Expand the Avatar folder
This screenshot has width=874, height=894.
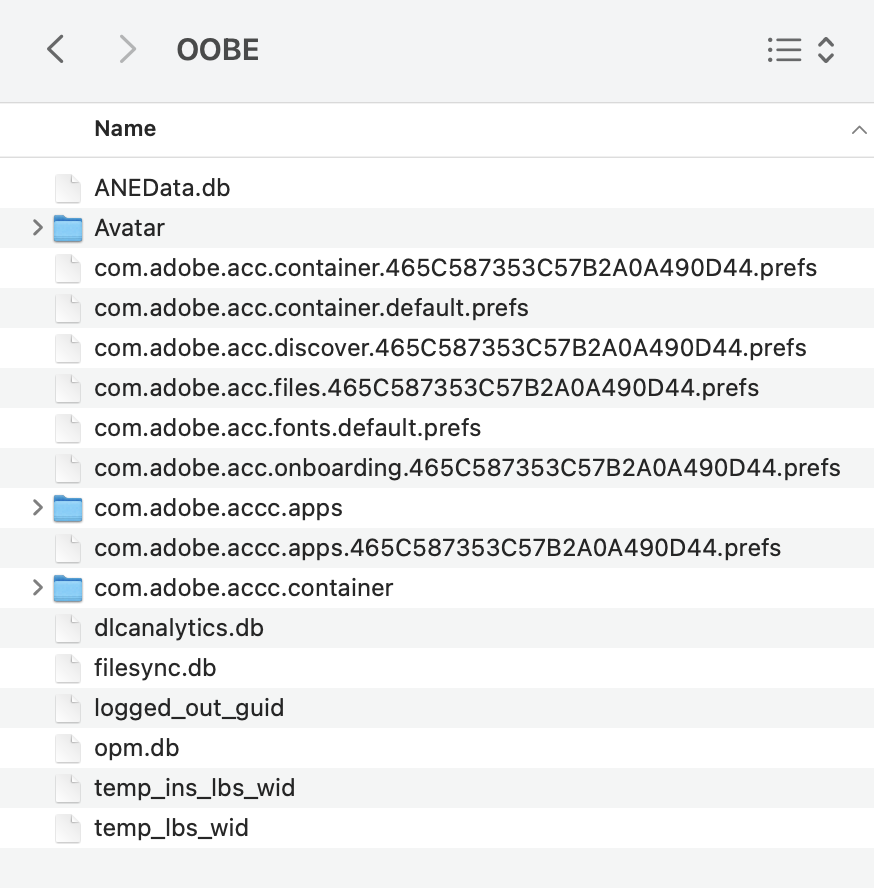tap(38, 227)
